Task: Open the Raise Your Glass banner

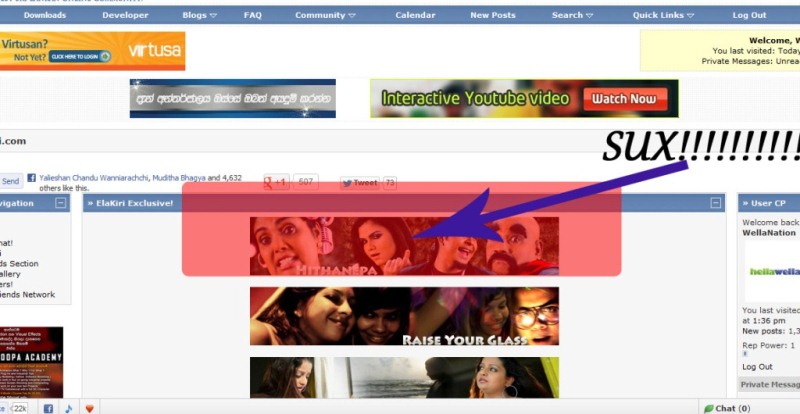Action: click(x=404, y=316)
